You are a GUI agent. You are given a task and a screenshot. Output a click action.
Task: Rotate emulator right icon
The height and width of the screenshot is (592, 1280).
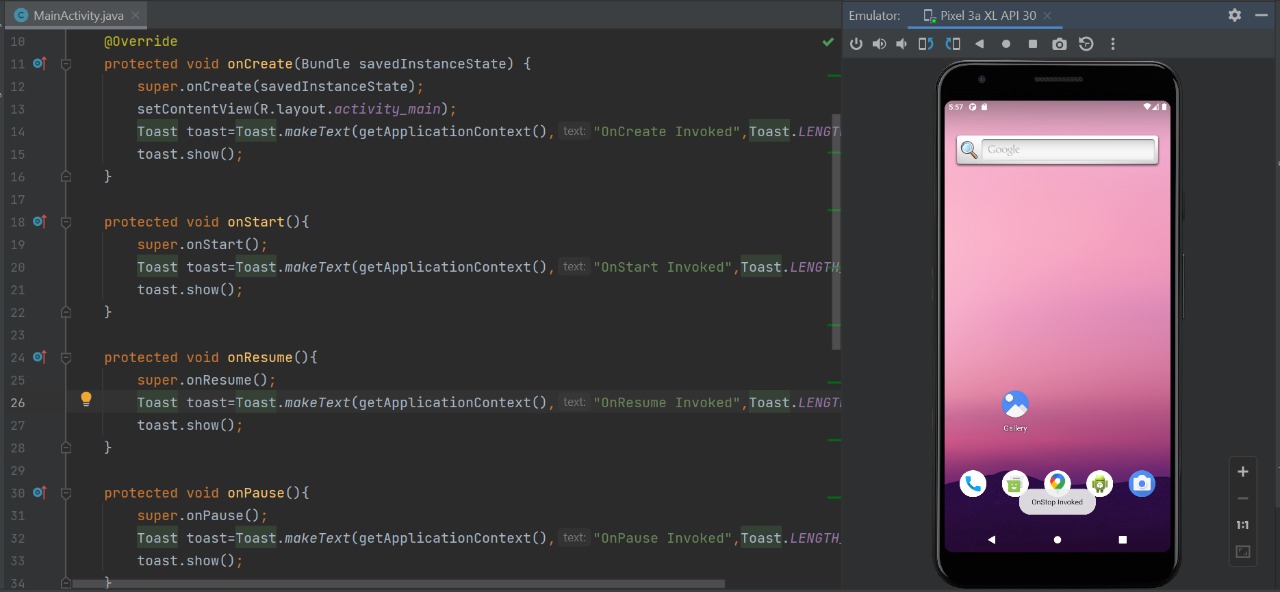coord(953,44)
